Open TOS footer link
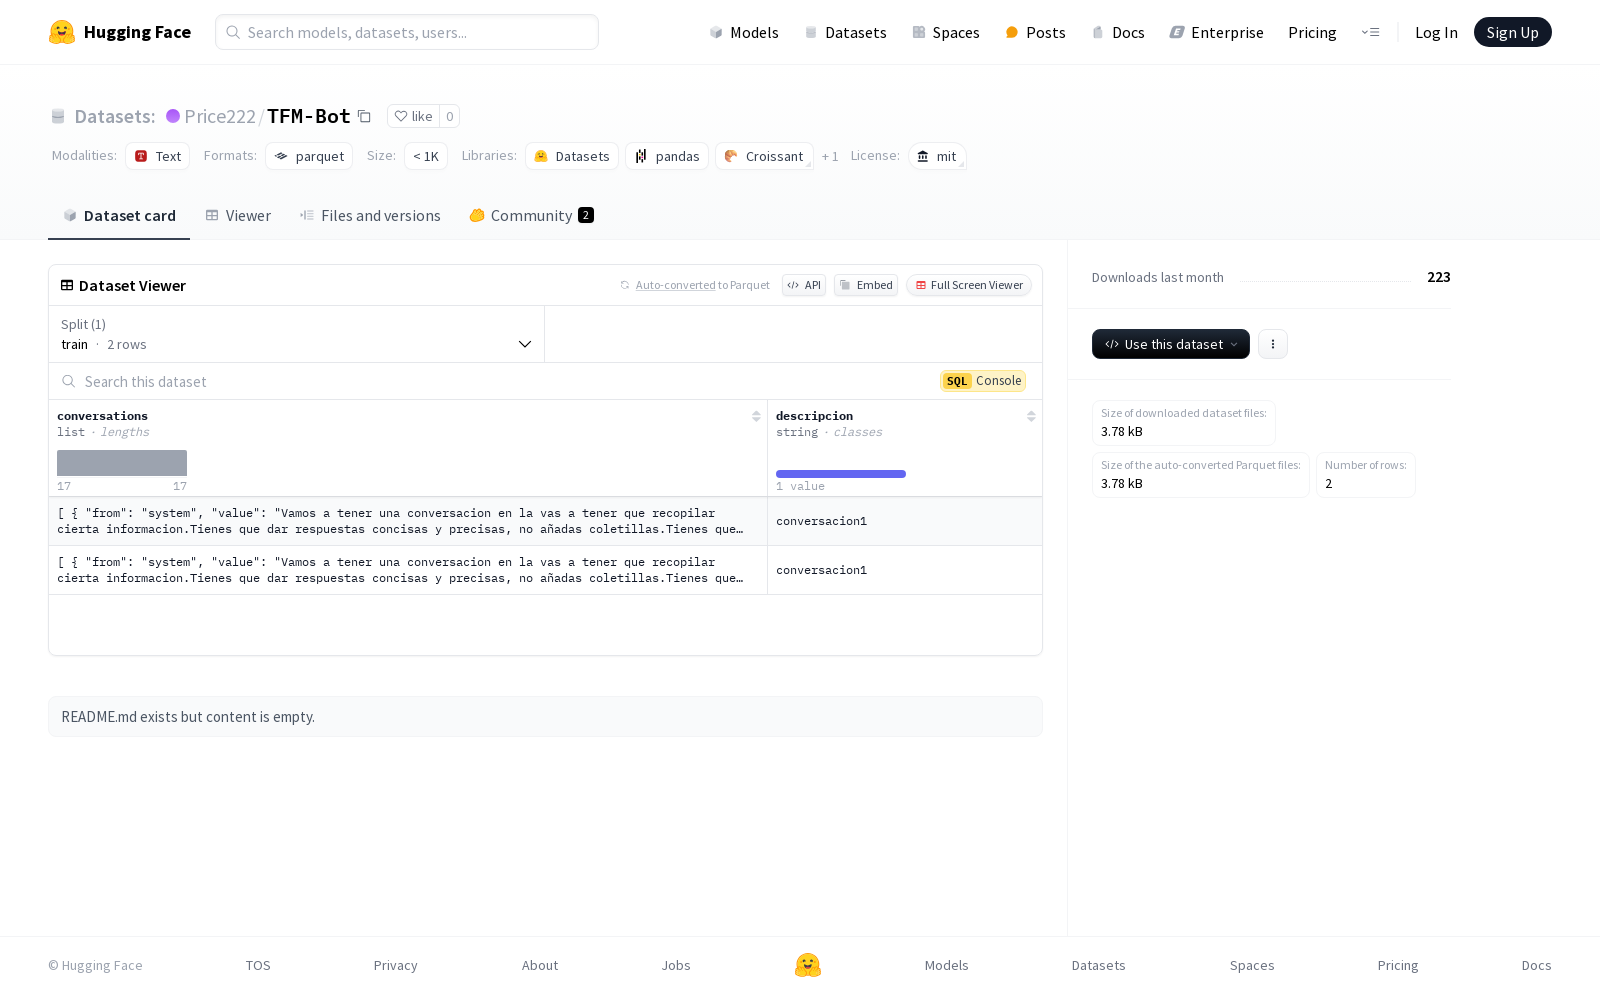The height and width of the screenshot is (1000, 1600). coord(258,965)
